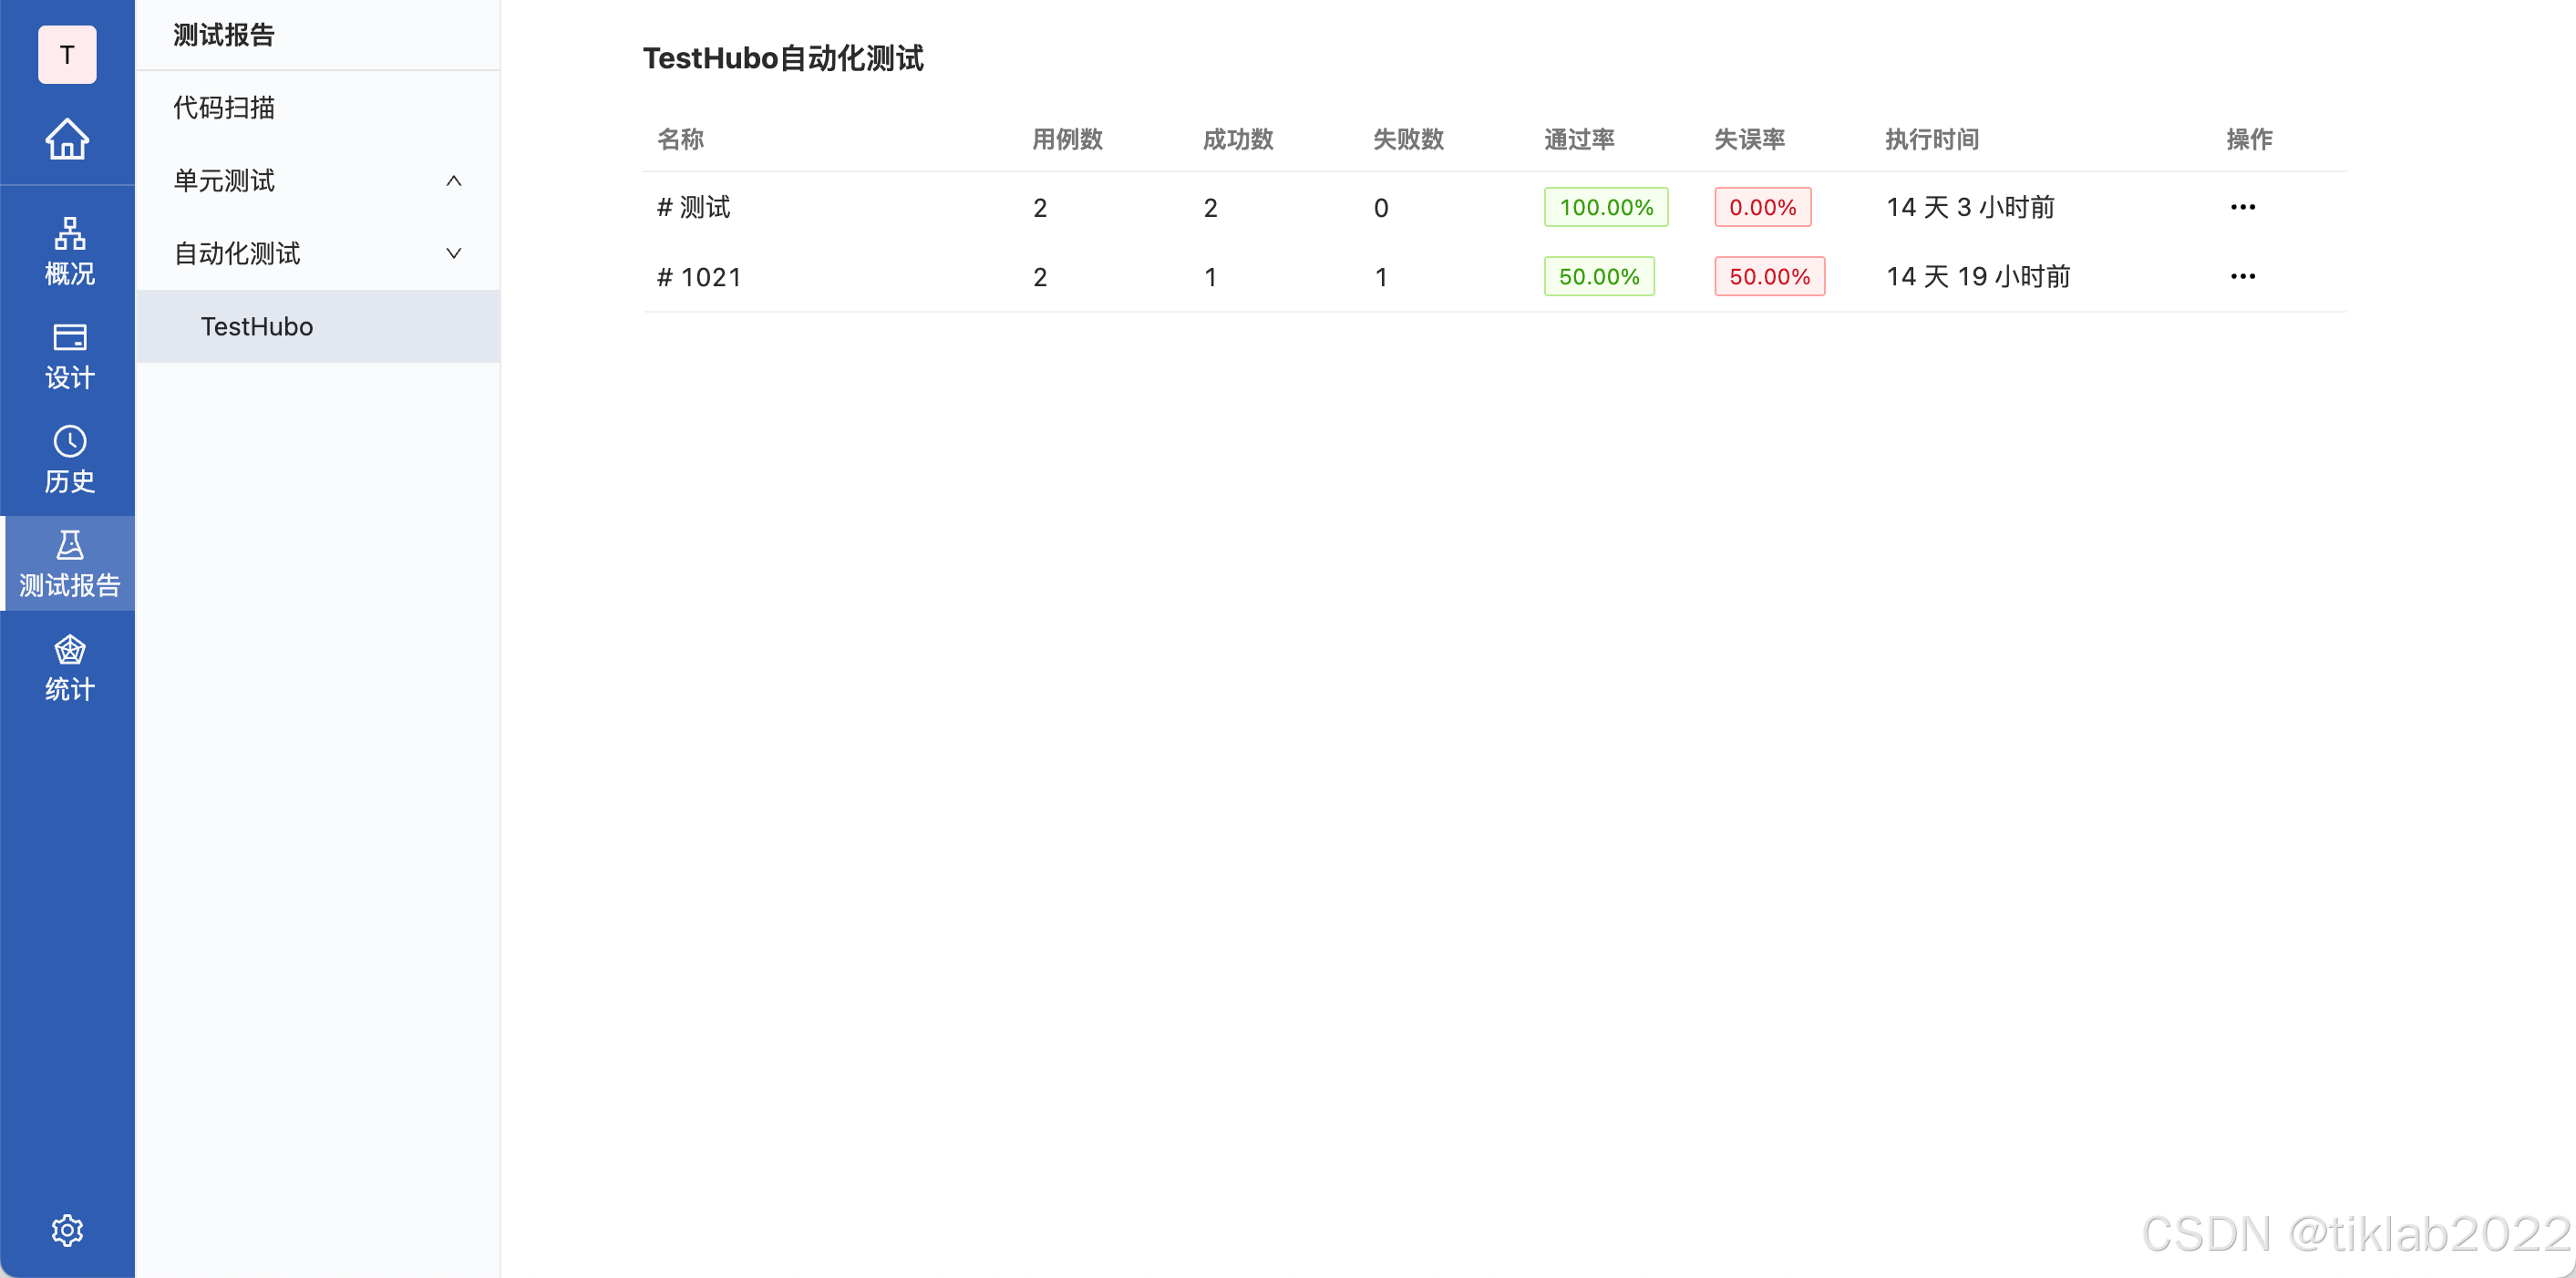Click the 操作 column header
2576x1278 pixels.
pos(2250,139)
